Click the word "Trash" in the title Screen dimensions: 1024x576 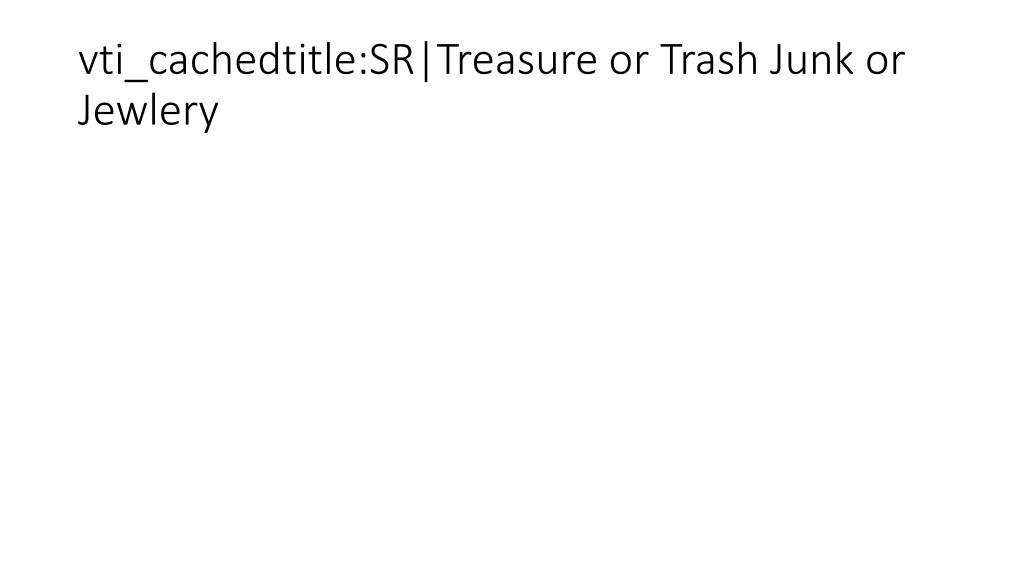click(x=709, y=60)
